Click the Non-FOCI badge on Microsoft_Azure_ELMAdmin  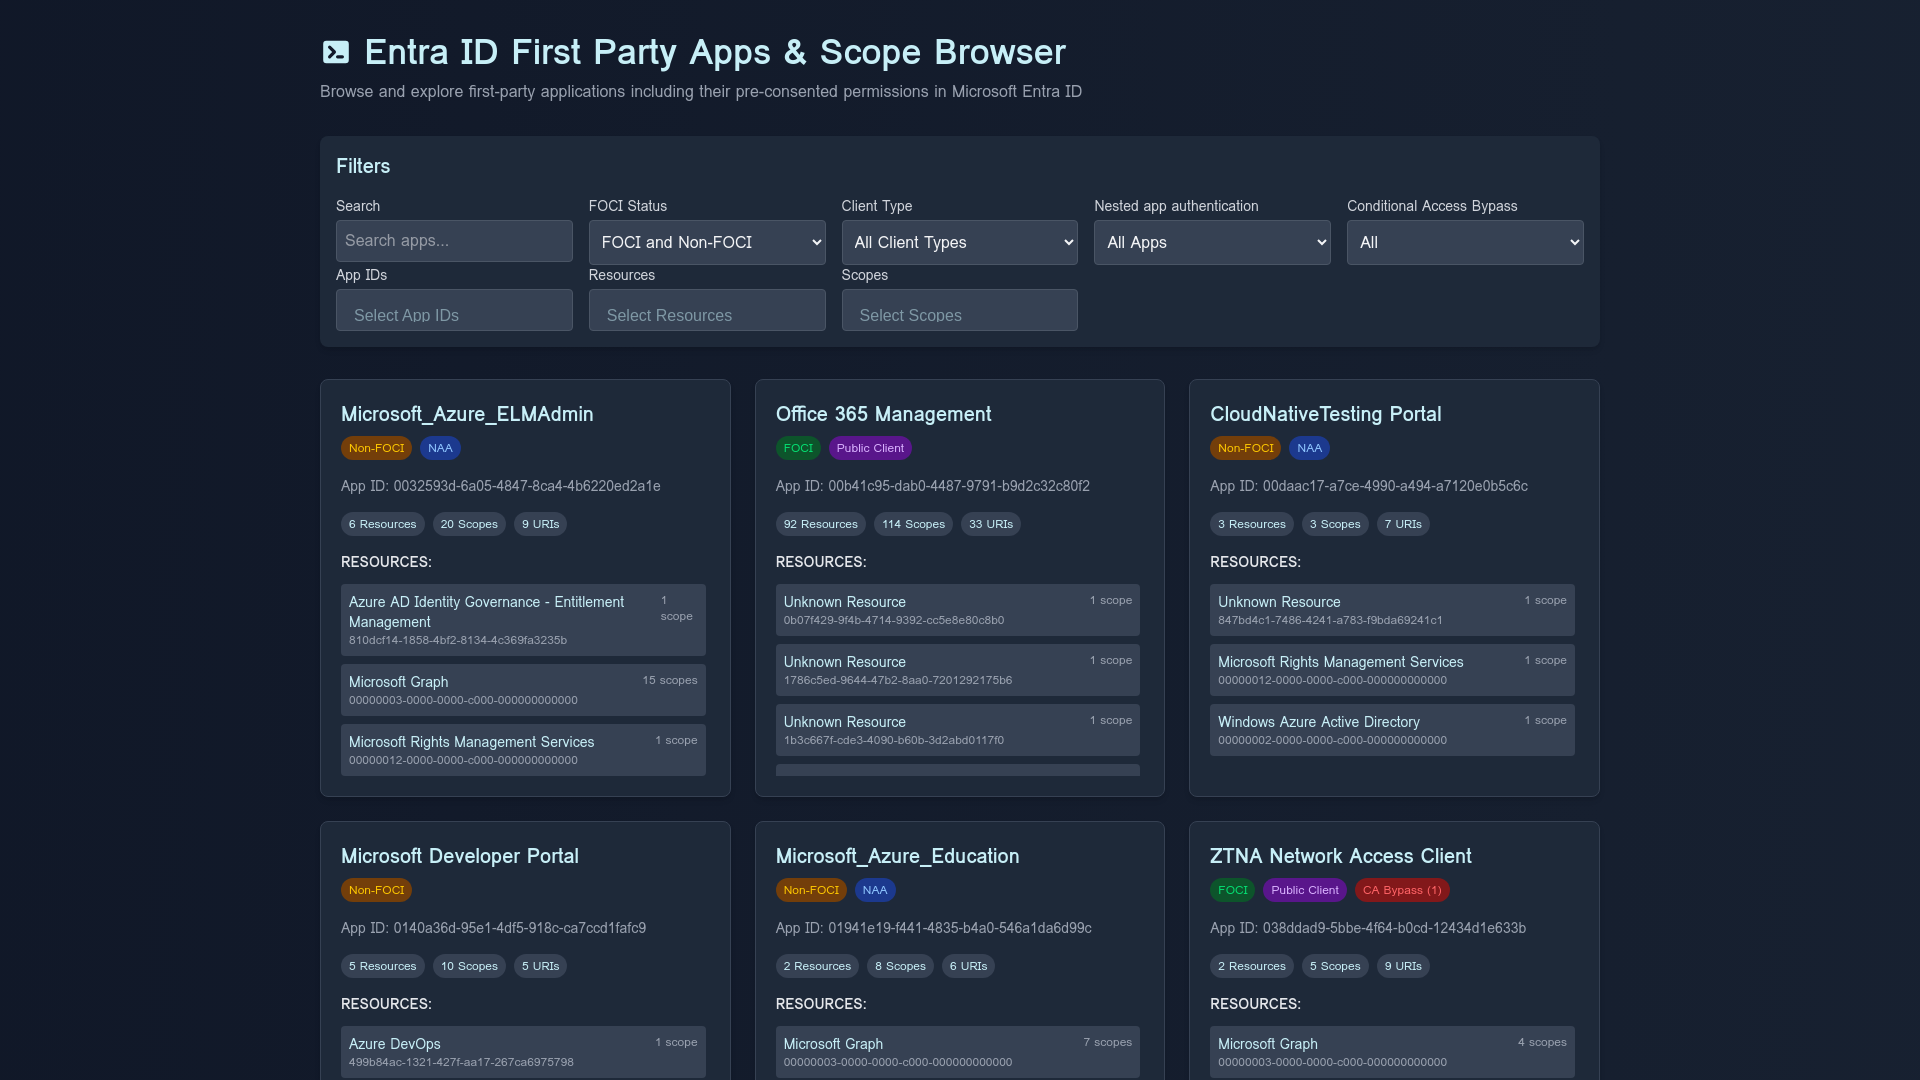376,448
